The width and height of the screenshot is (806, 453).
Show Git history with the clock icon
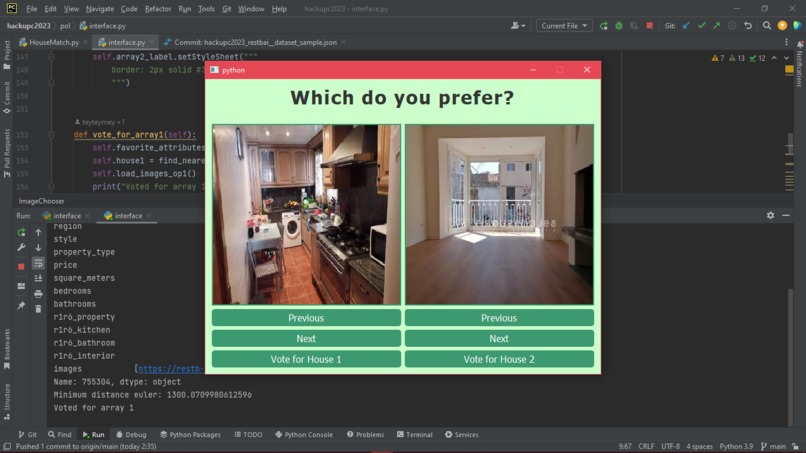732,26
